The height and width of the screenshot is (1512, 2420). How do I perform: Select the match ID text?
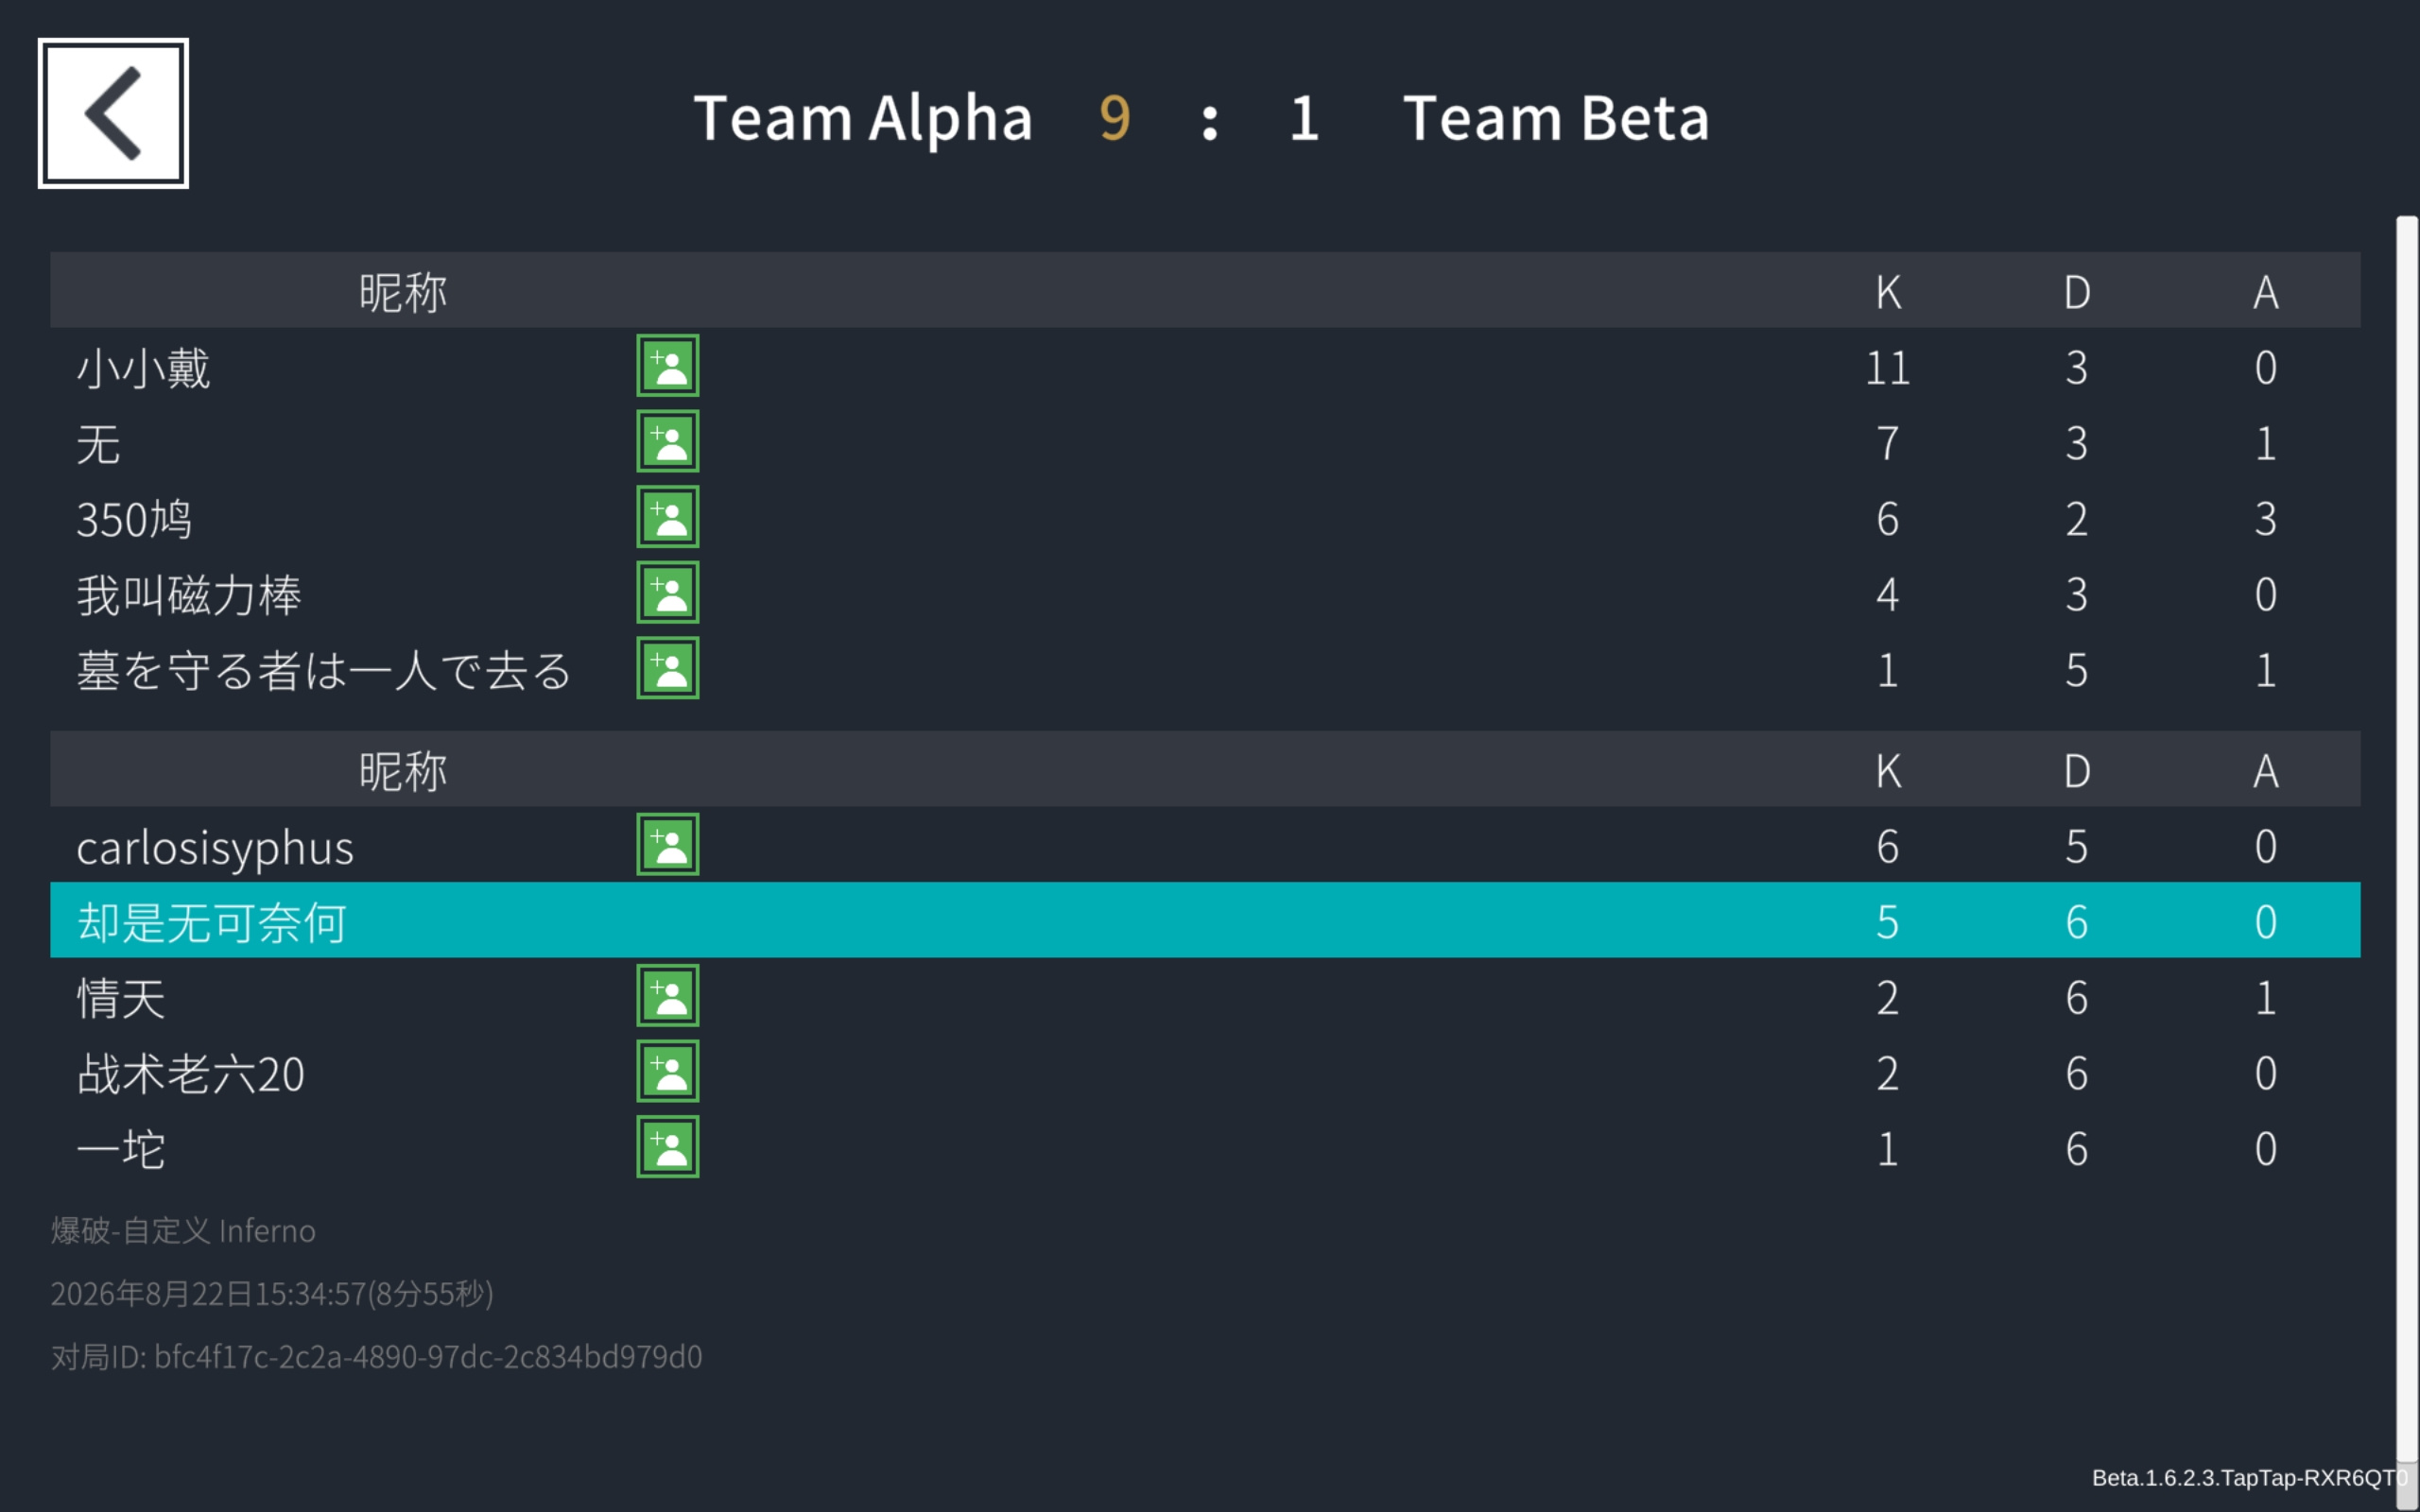click(377, 1357)
